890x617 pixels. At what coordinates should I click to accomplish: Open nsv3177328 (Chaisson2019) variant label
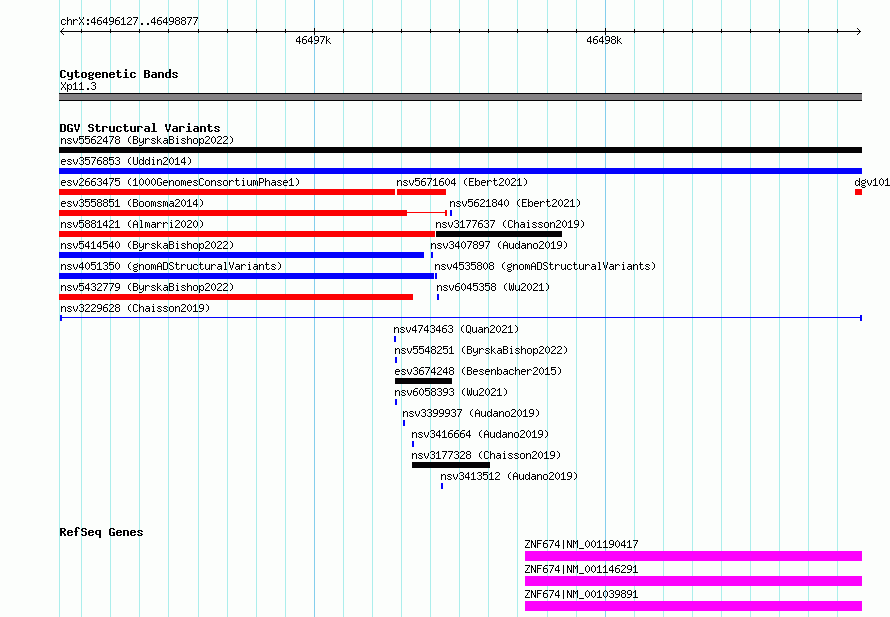[x=486, y=455]
